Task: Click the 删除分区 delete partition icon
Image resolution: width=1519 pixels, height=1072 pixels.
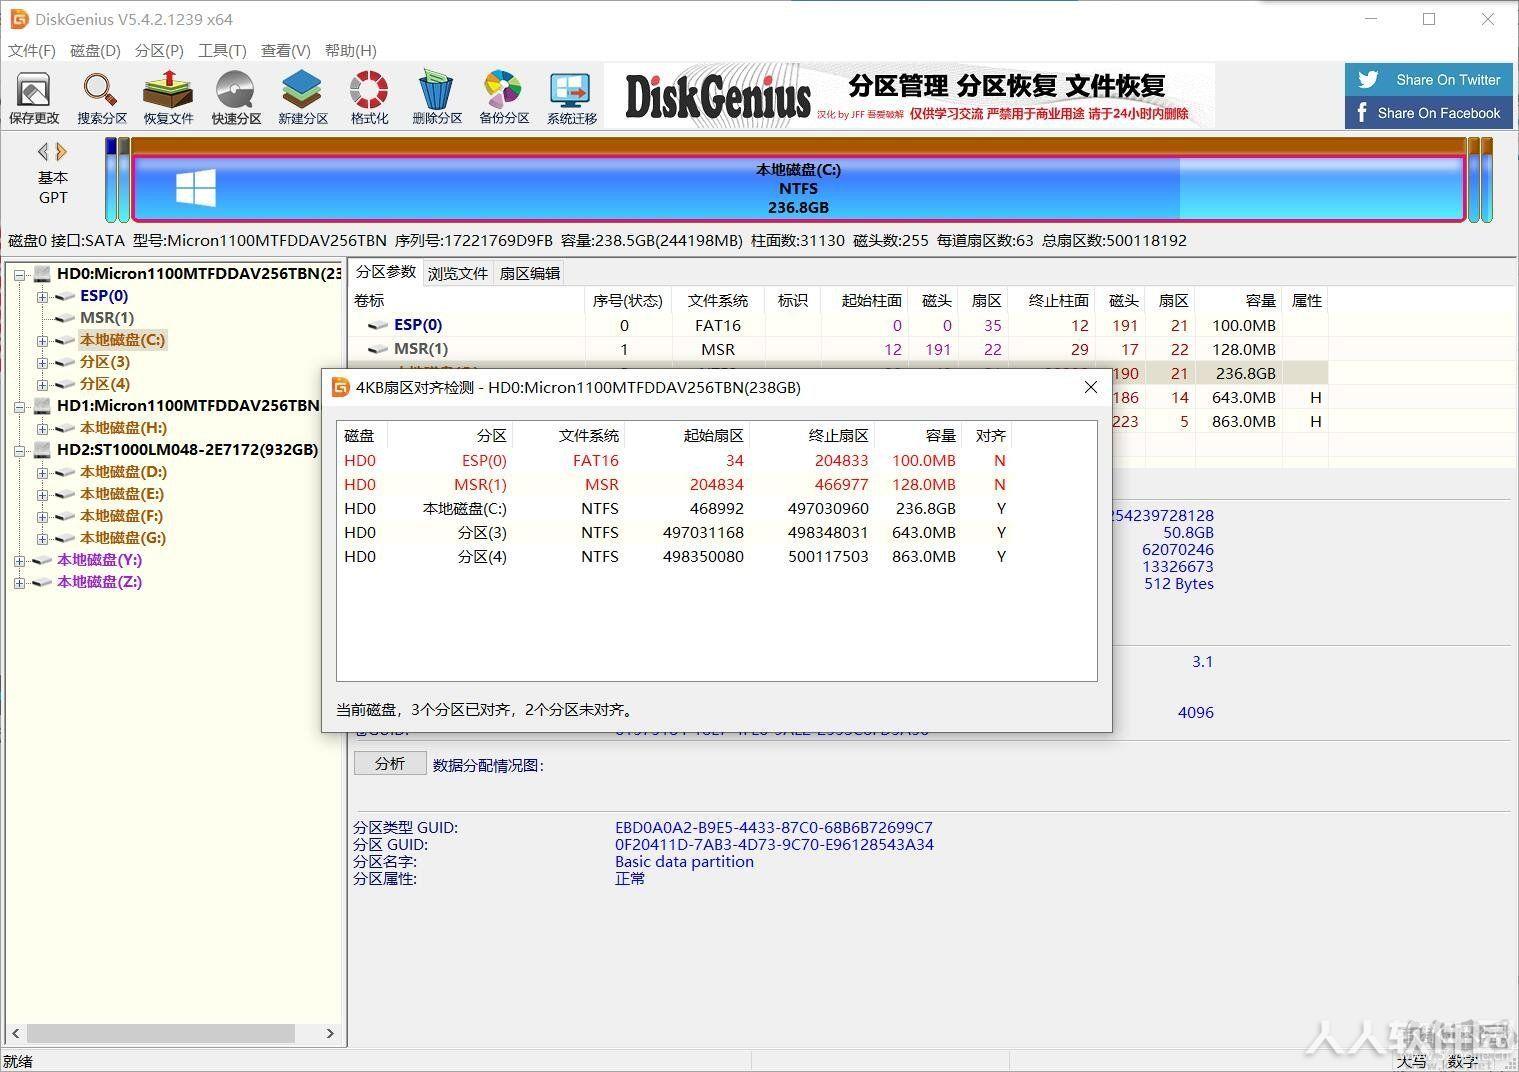Action: point(437,98)
